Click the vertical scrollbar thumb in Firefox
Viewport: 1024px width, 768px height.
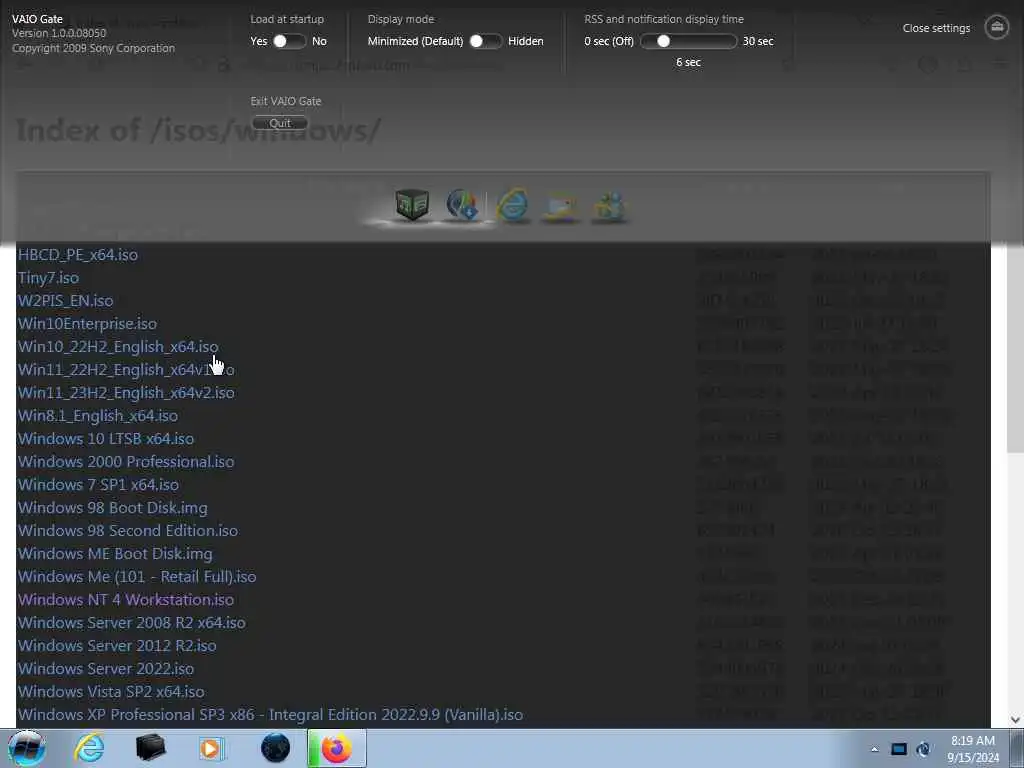(x=1015, y=349)
